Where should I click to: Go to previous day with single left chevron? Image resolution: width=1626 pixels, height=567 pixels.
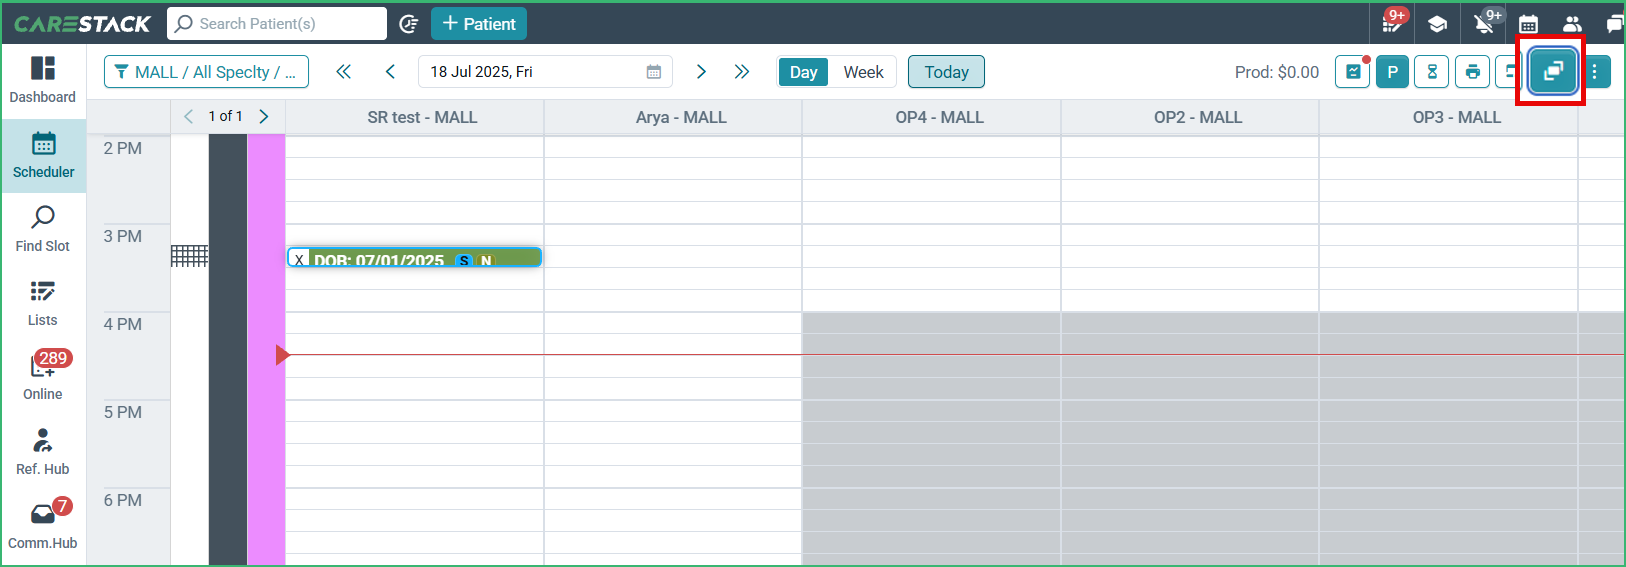pos(391,72)
